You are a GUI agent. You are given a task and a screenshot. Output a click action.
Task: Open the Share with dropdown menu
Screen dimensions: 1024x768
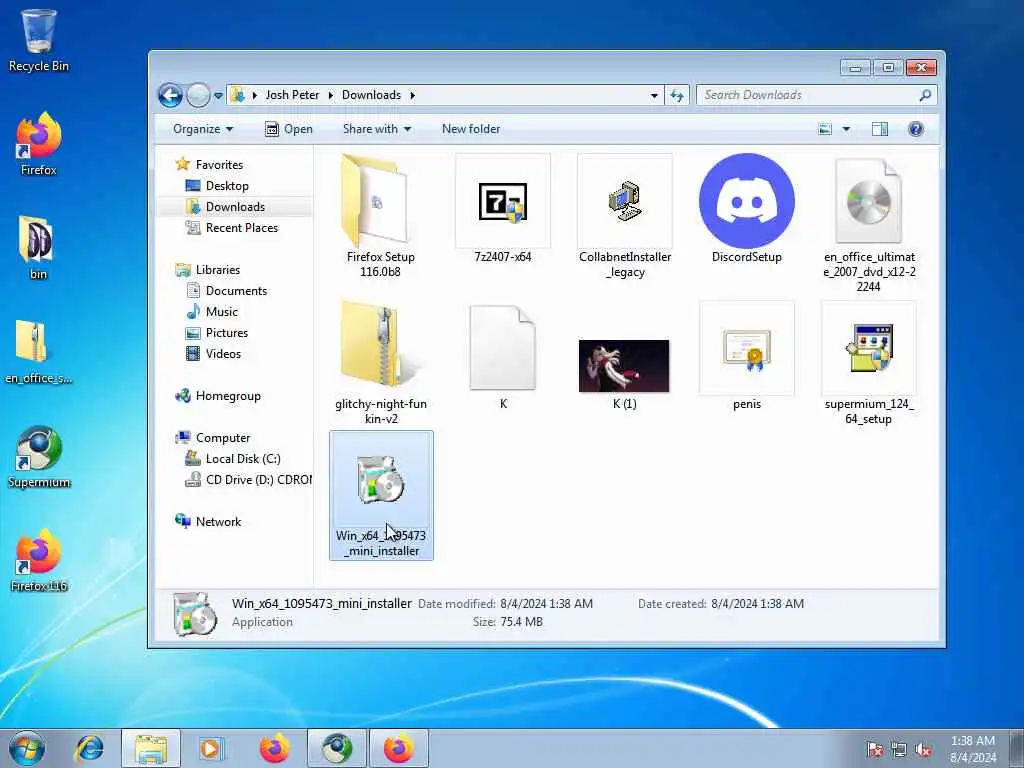click(377, 129)
